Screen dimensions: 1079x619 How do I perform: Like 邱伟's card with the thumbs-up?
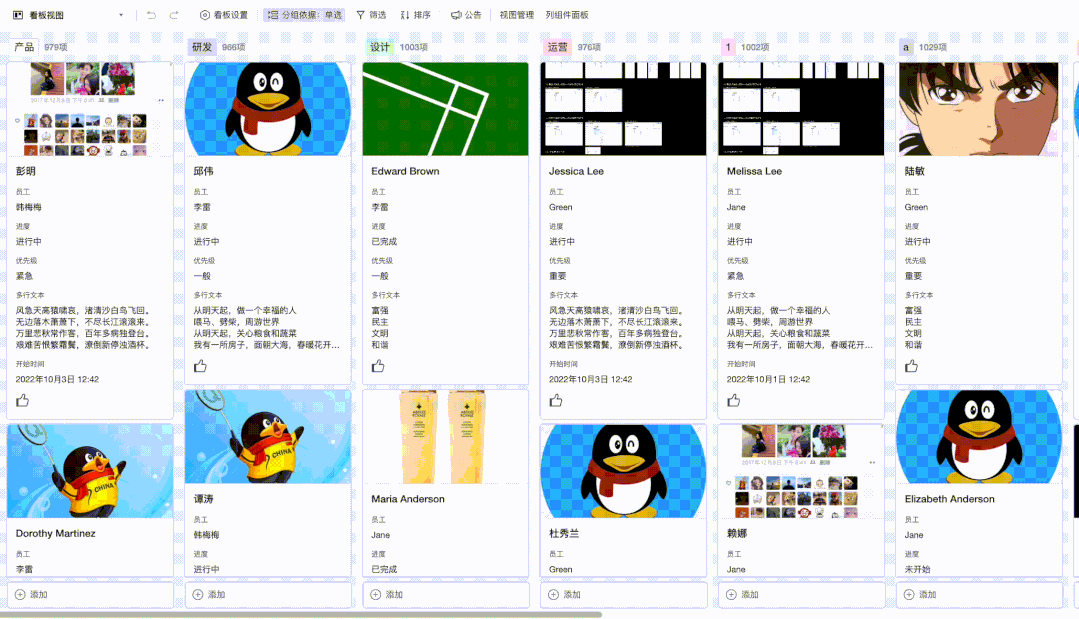[x=201, y=365]
